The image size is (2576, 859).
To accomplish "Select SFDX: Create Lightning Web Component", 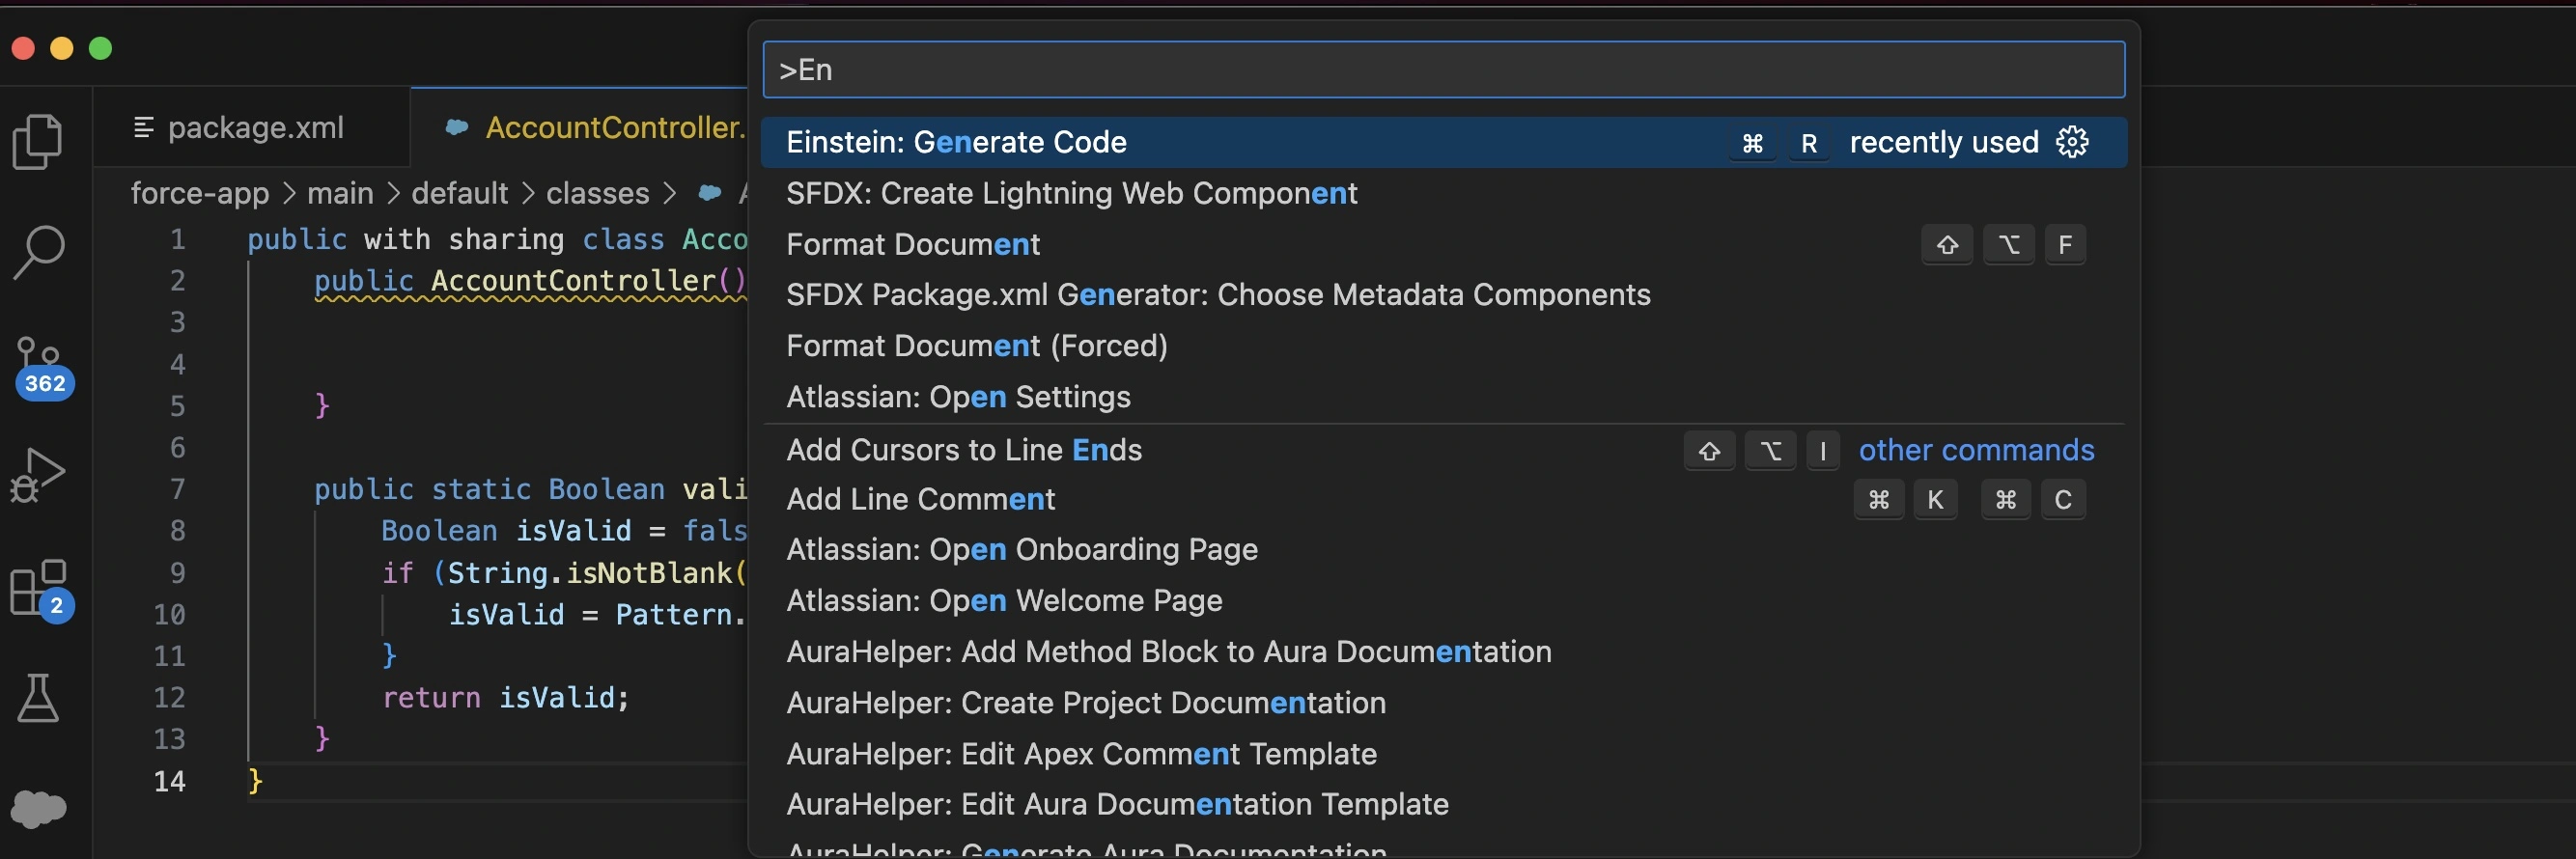I will (1443, 193).
